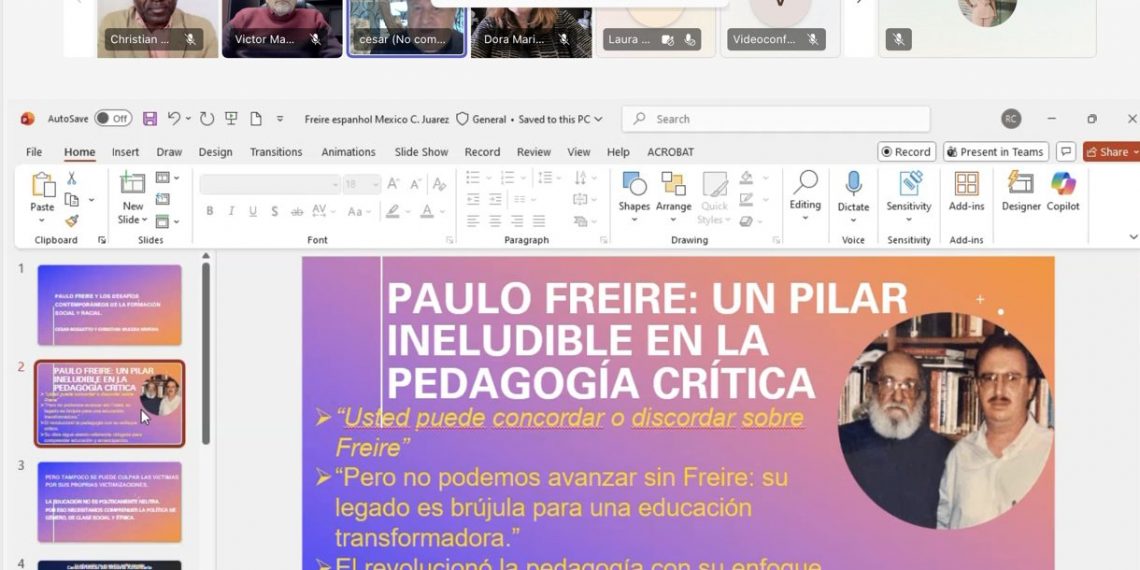1140x570 pixels.
Task: Click the Save icon in title bar
Action: (x=150, y=119)
